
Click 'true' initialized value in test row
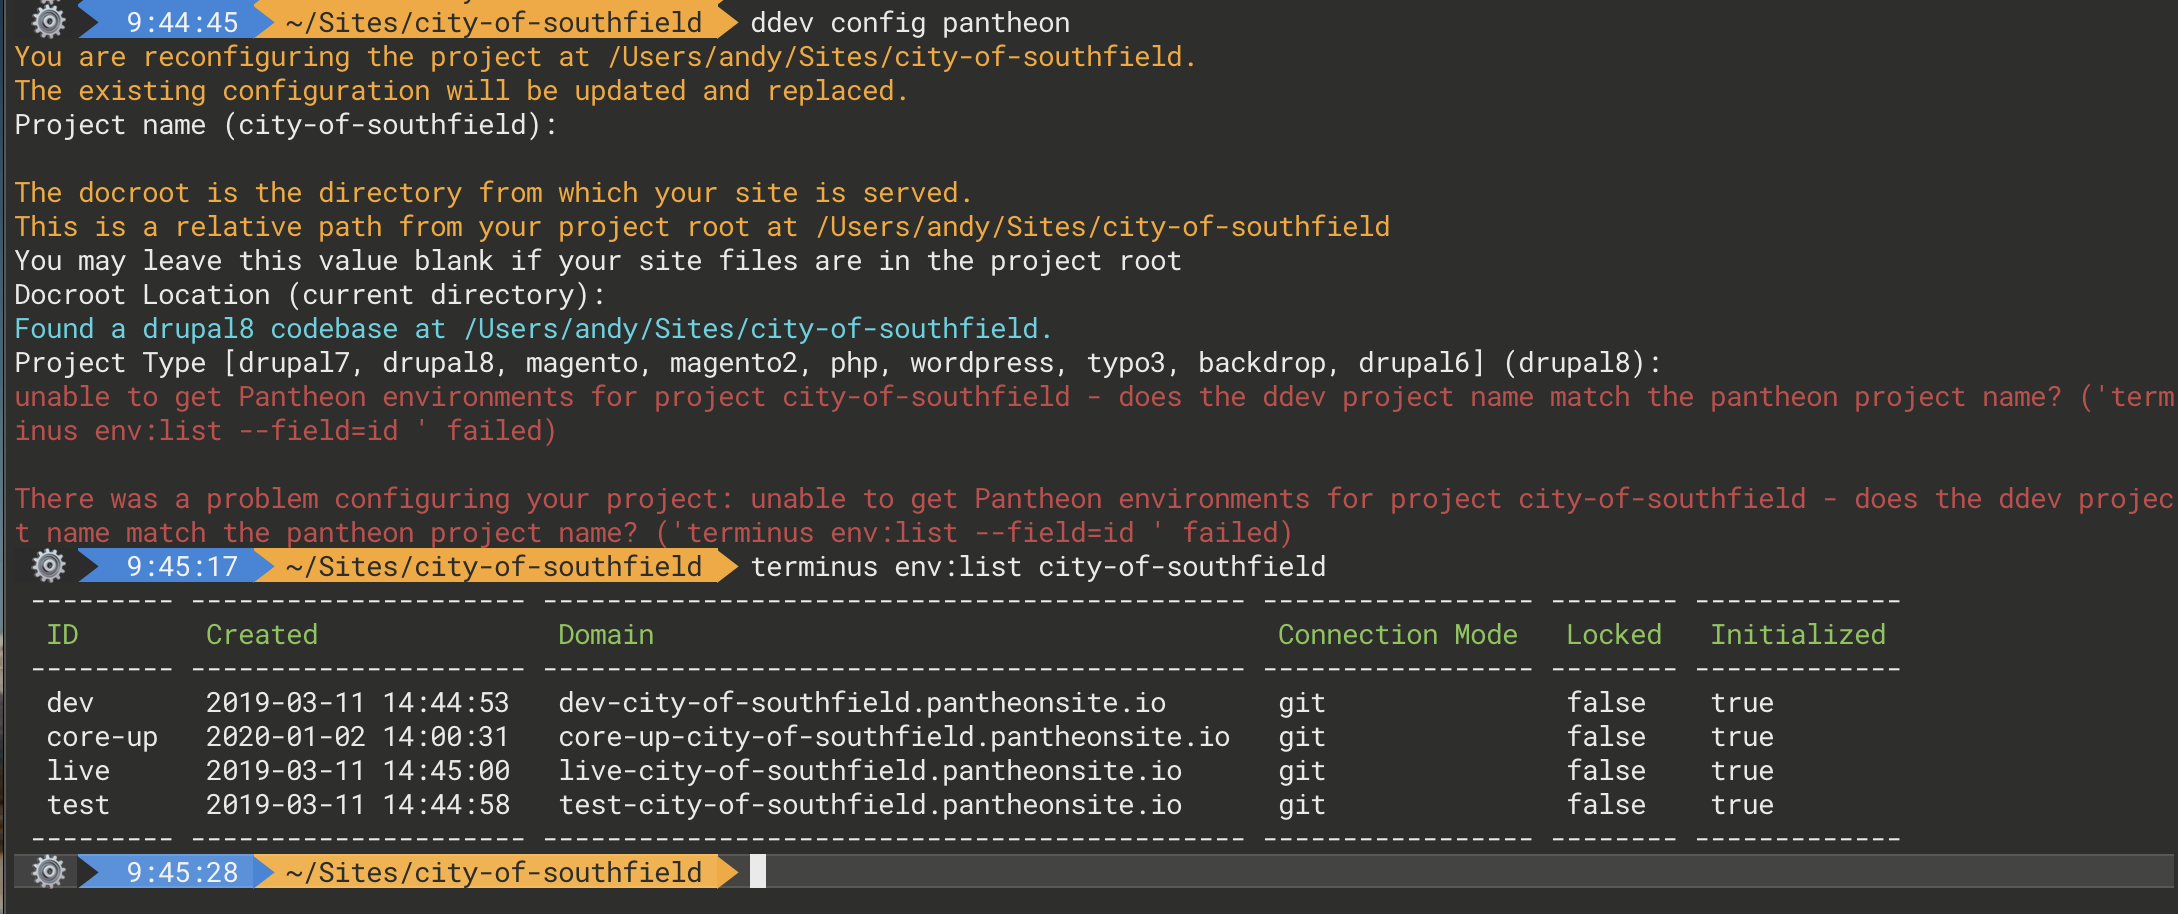point(1742,805)
